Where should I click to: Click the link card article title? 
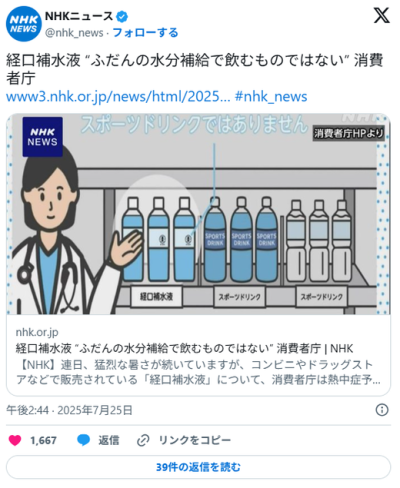[x=184, y=348]
